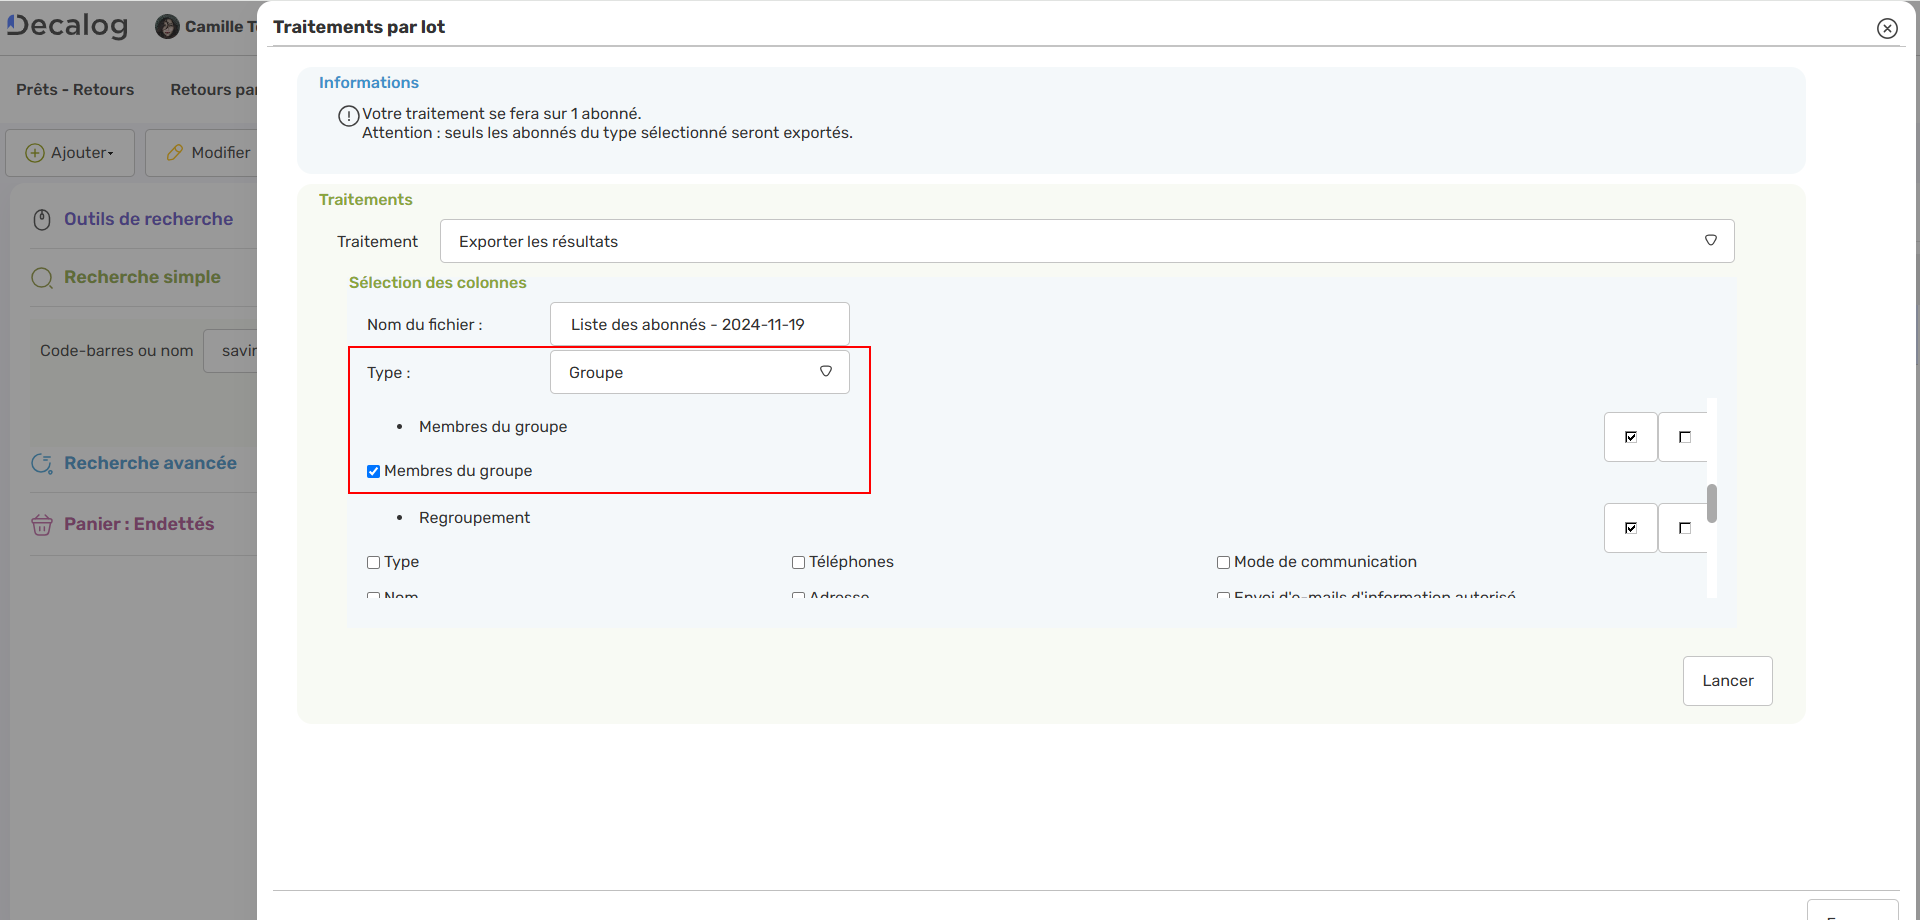Expand the Type dropdown set to Groupe
The height and width of the screenshot is (920, 1920).
tap(699, 372)
